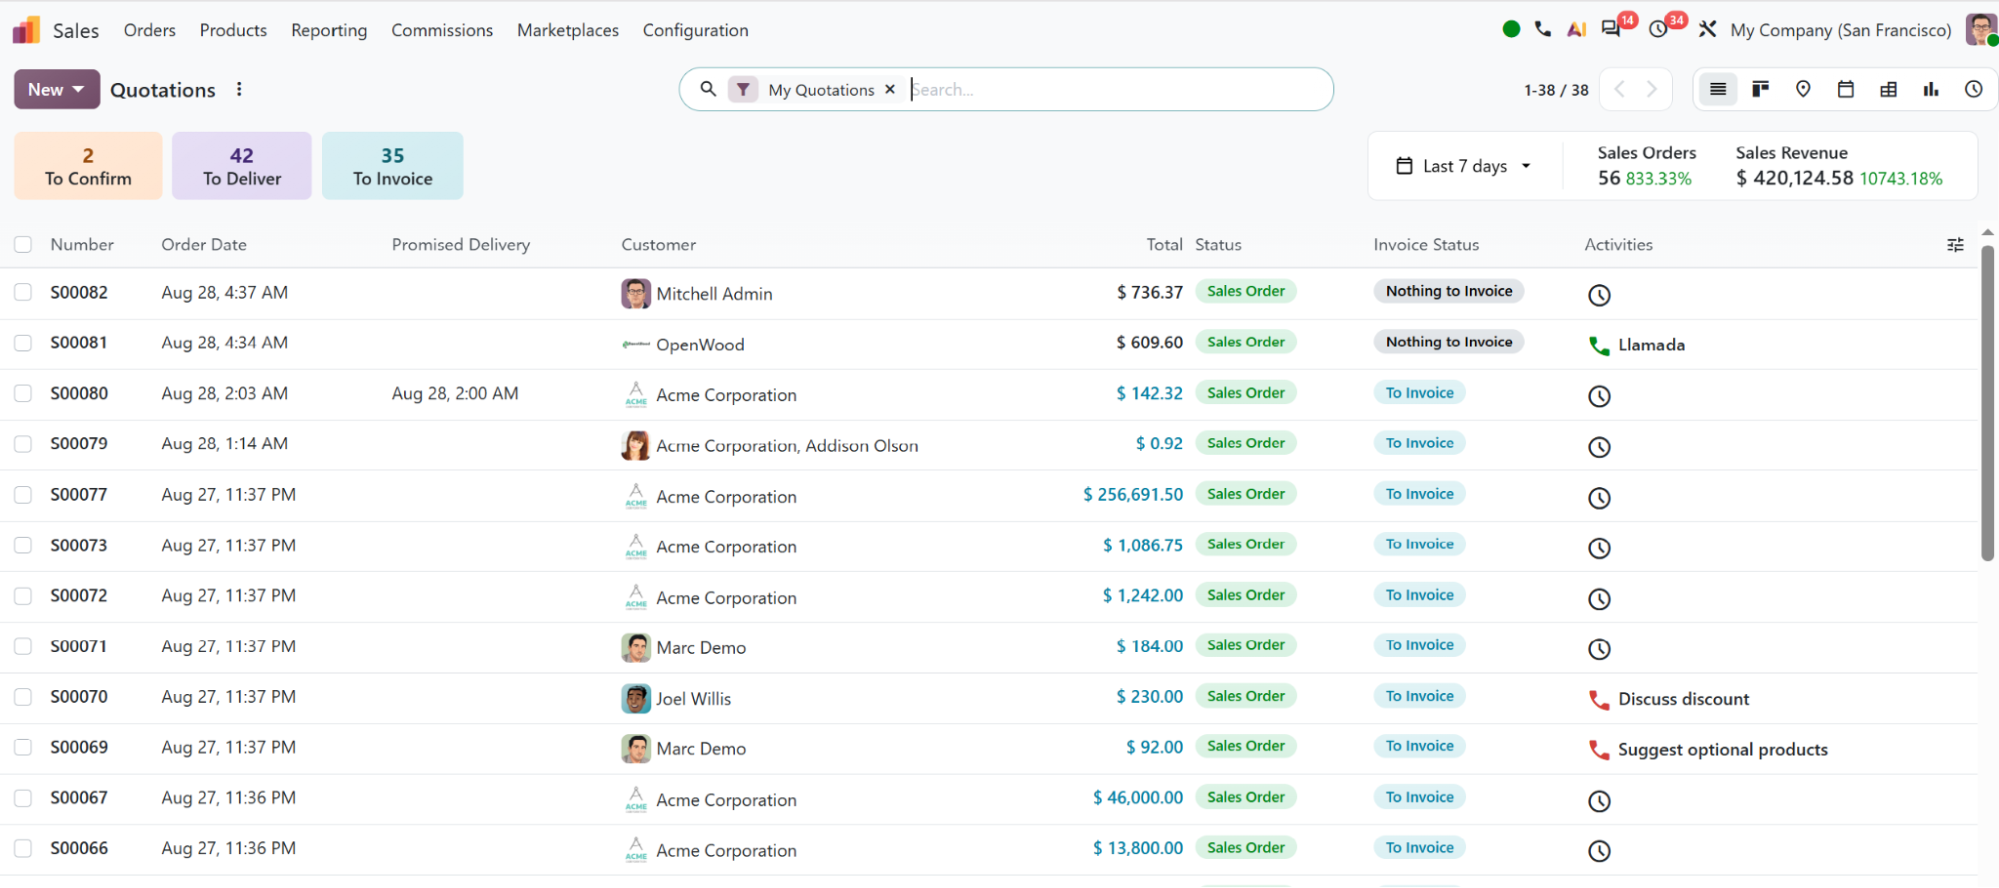Viewport: 1999px width, 888px height.
Task: Tick checkbox for order S00077
Action: (x=23, y=494)
